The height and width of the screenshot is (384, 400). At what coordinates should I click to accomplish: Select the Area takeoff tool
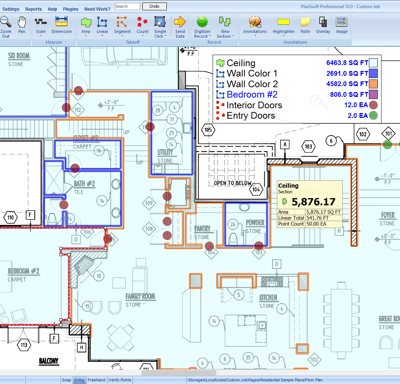pos(86,26)
